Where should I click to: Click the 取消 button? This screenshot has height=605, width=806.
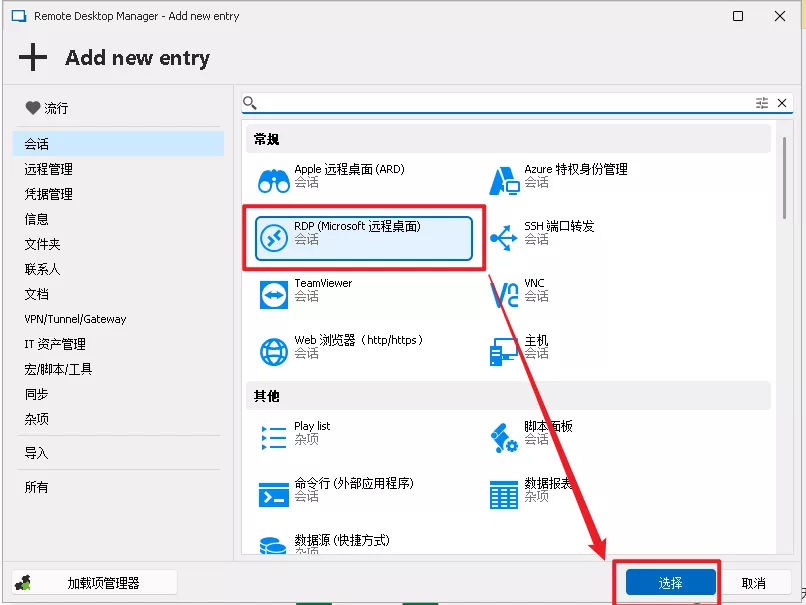[x=754, y=582]
